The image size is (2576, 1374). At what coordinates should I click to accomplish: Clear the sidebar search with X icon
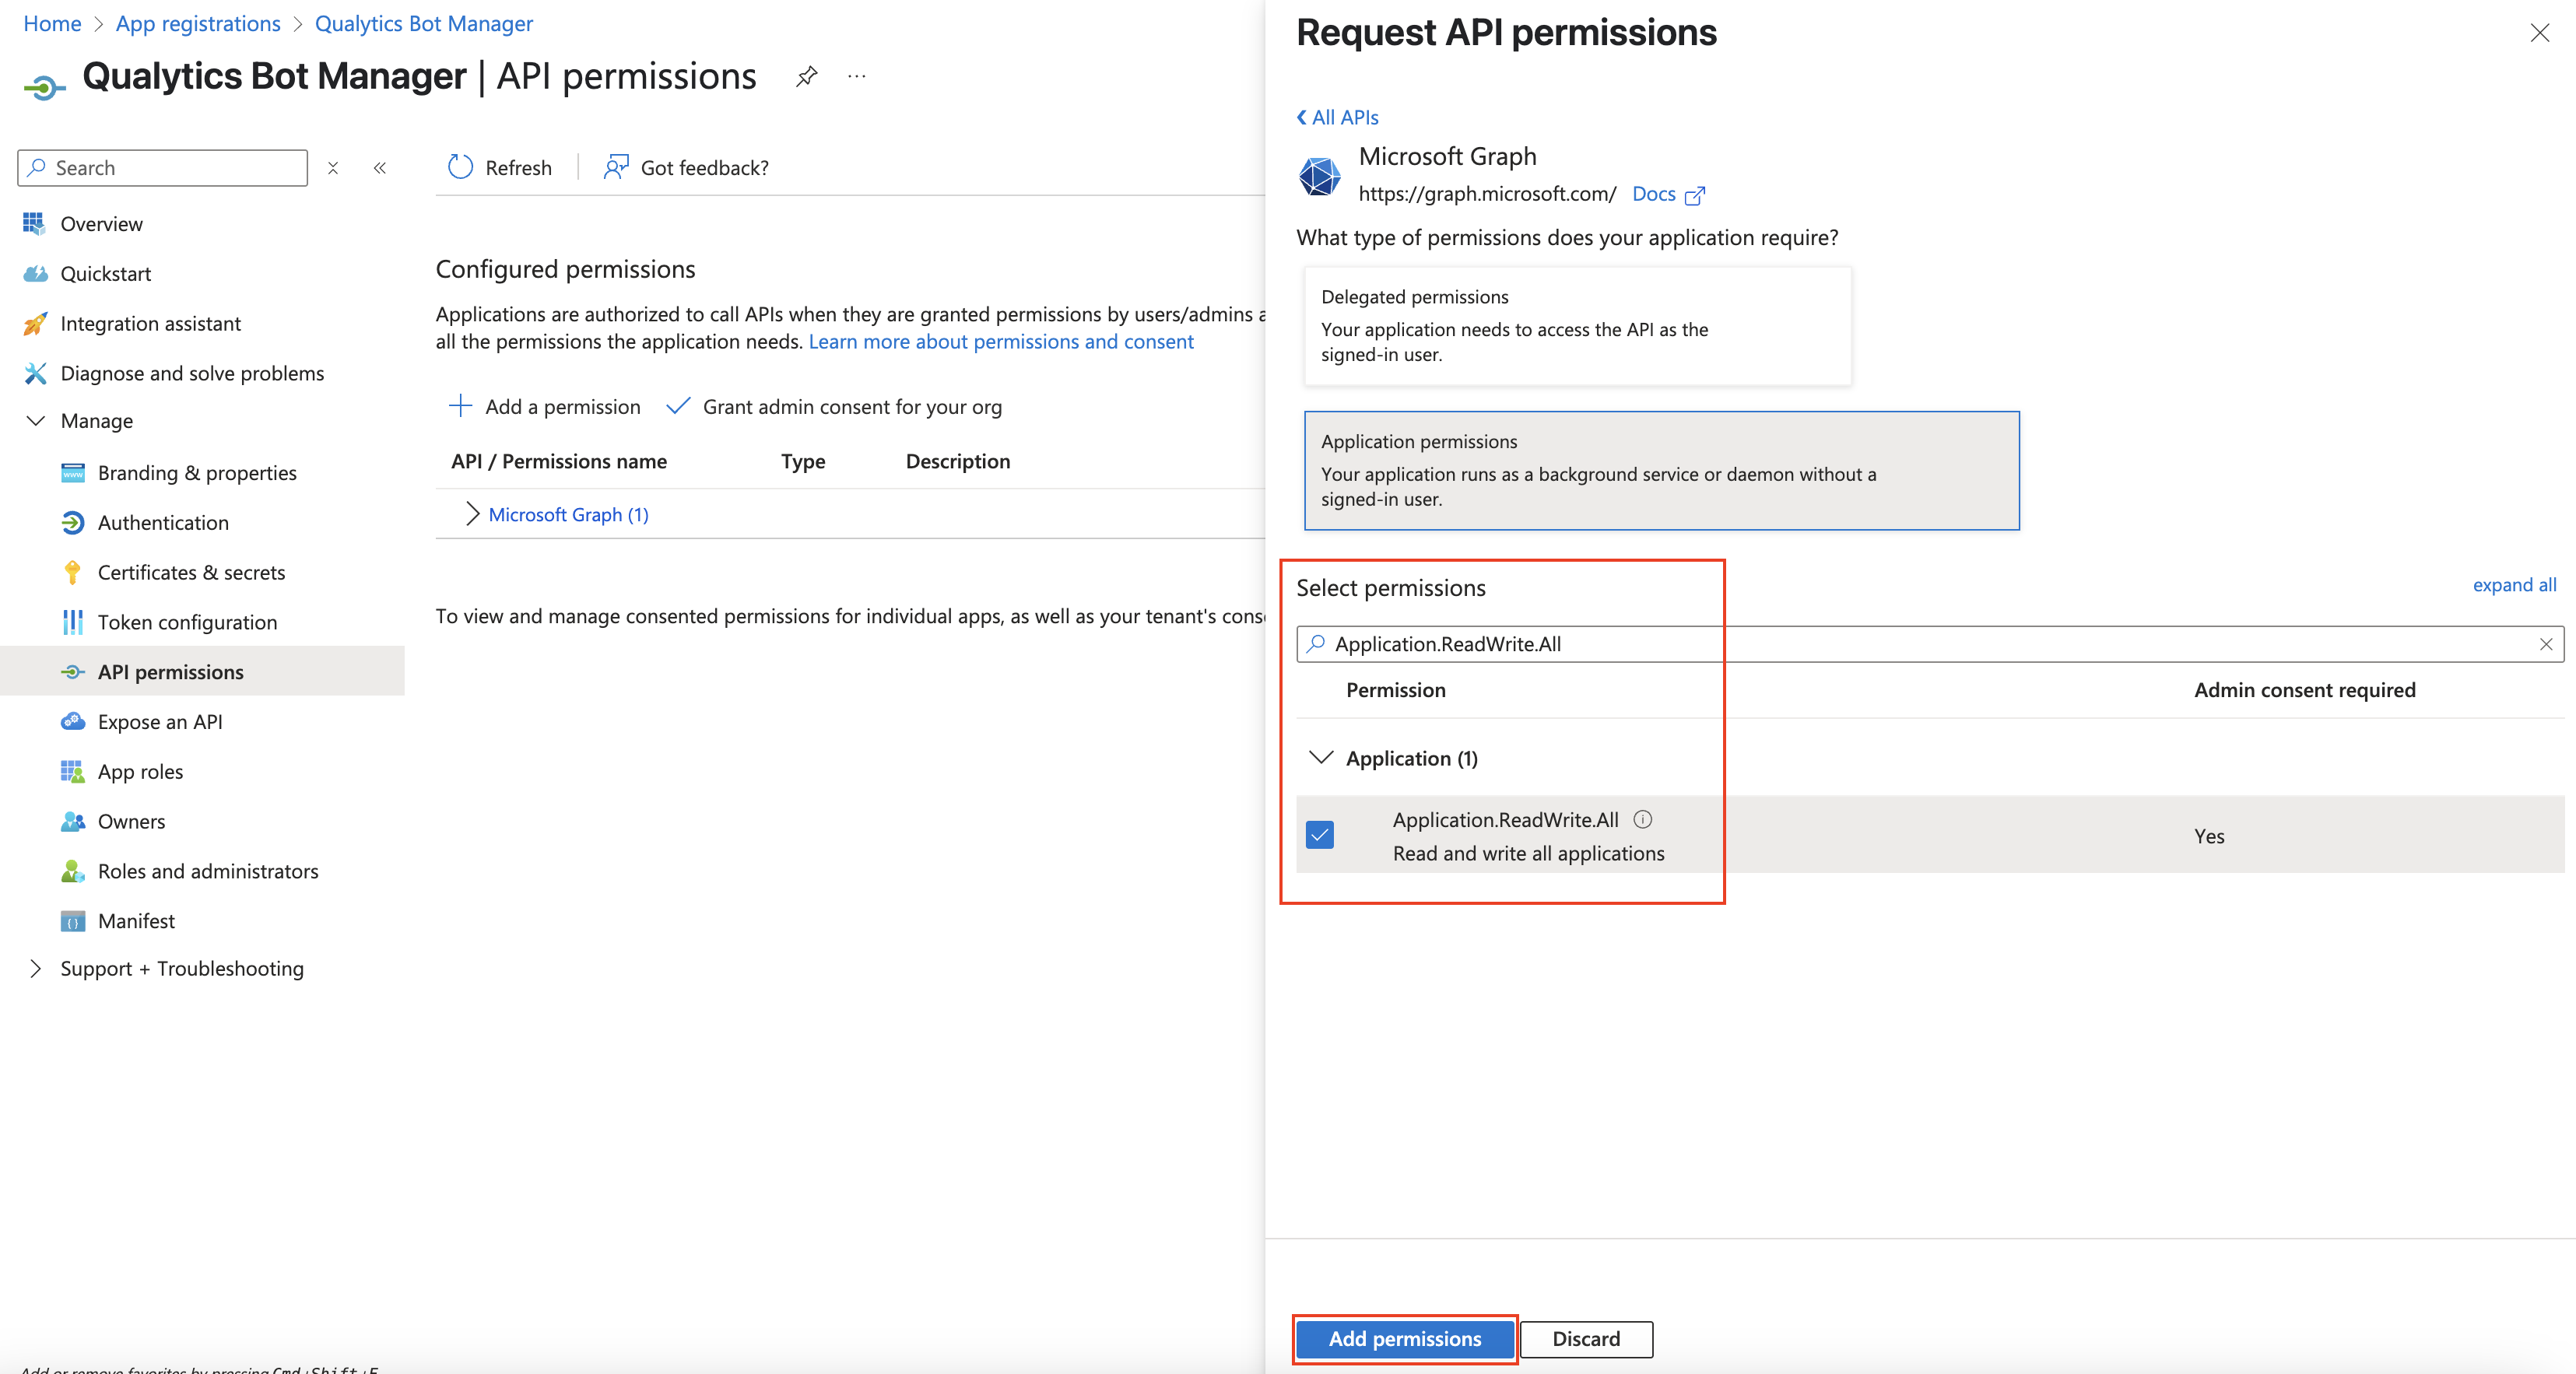pyautogui.click(x=333, y=168)
